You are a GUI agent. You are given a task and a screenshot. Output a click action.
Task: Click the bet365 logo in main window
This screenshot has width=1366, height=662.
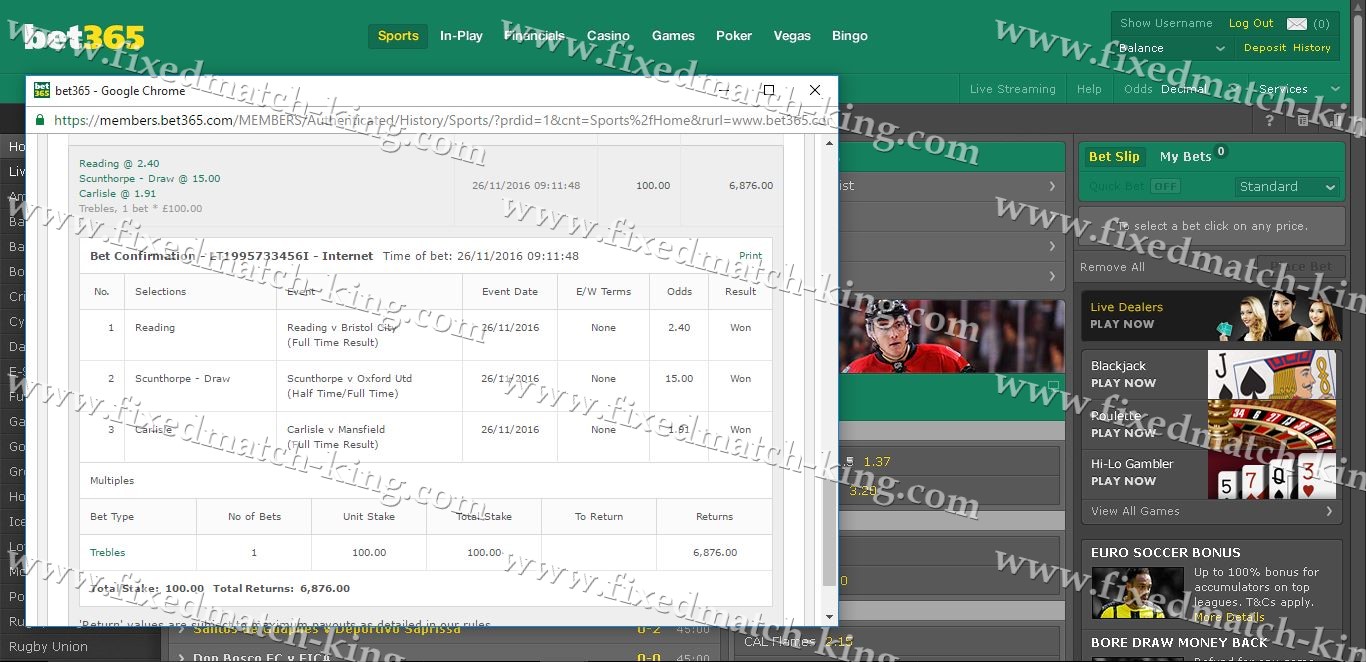85,37
